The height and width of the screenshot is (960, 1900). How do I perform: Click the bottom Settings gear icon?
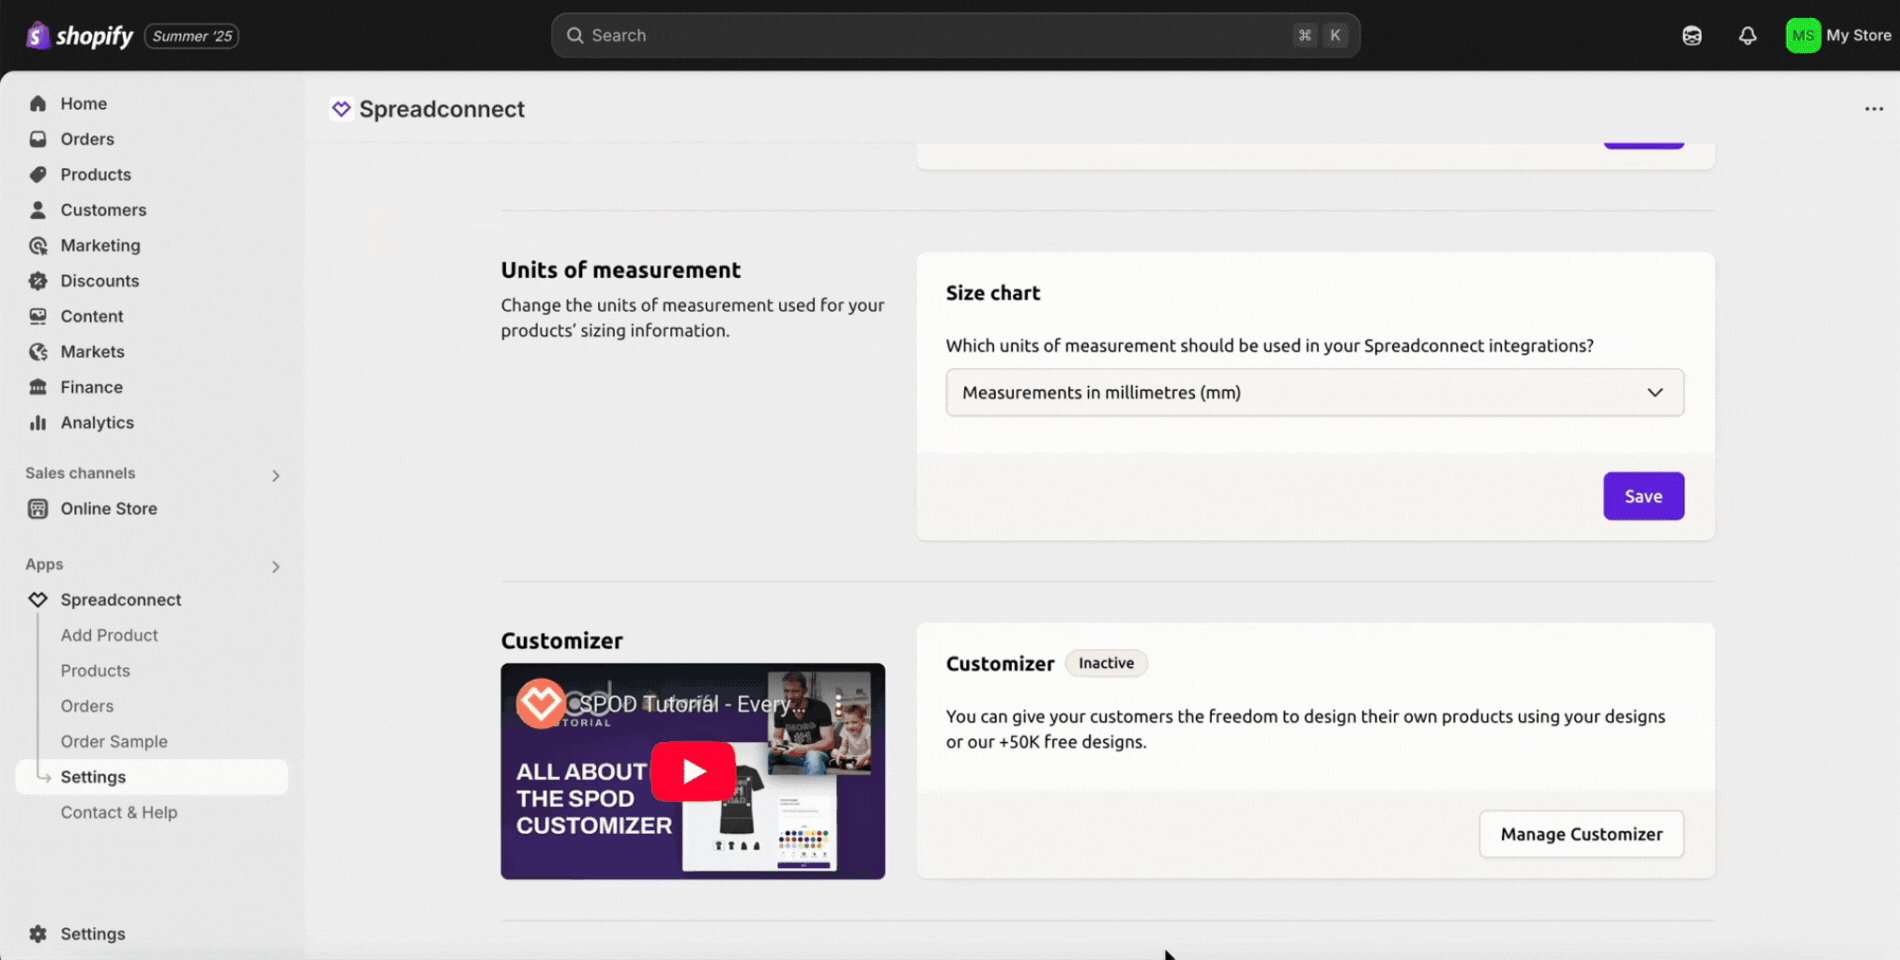[38, 934]
